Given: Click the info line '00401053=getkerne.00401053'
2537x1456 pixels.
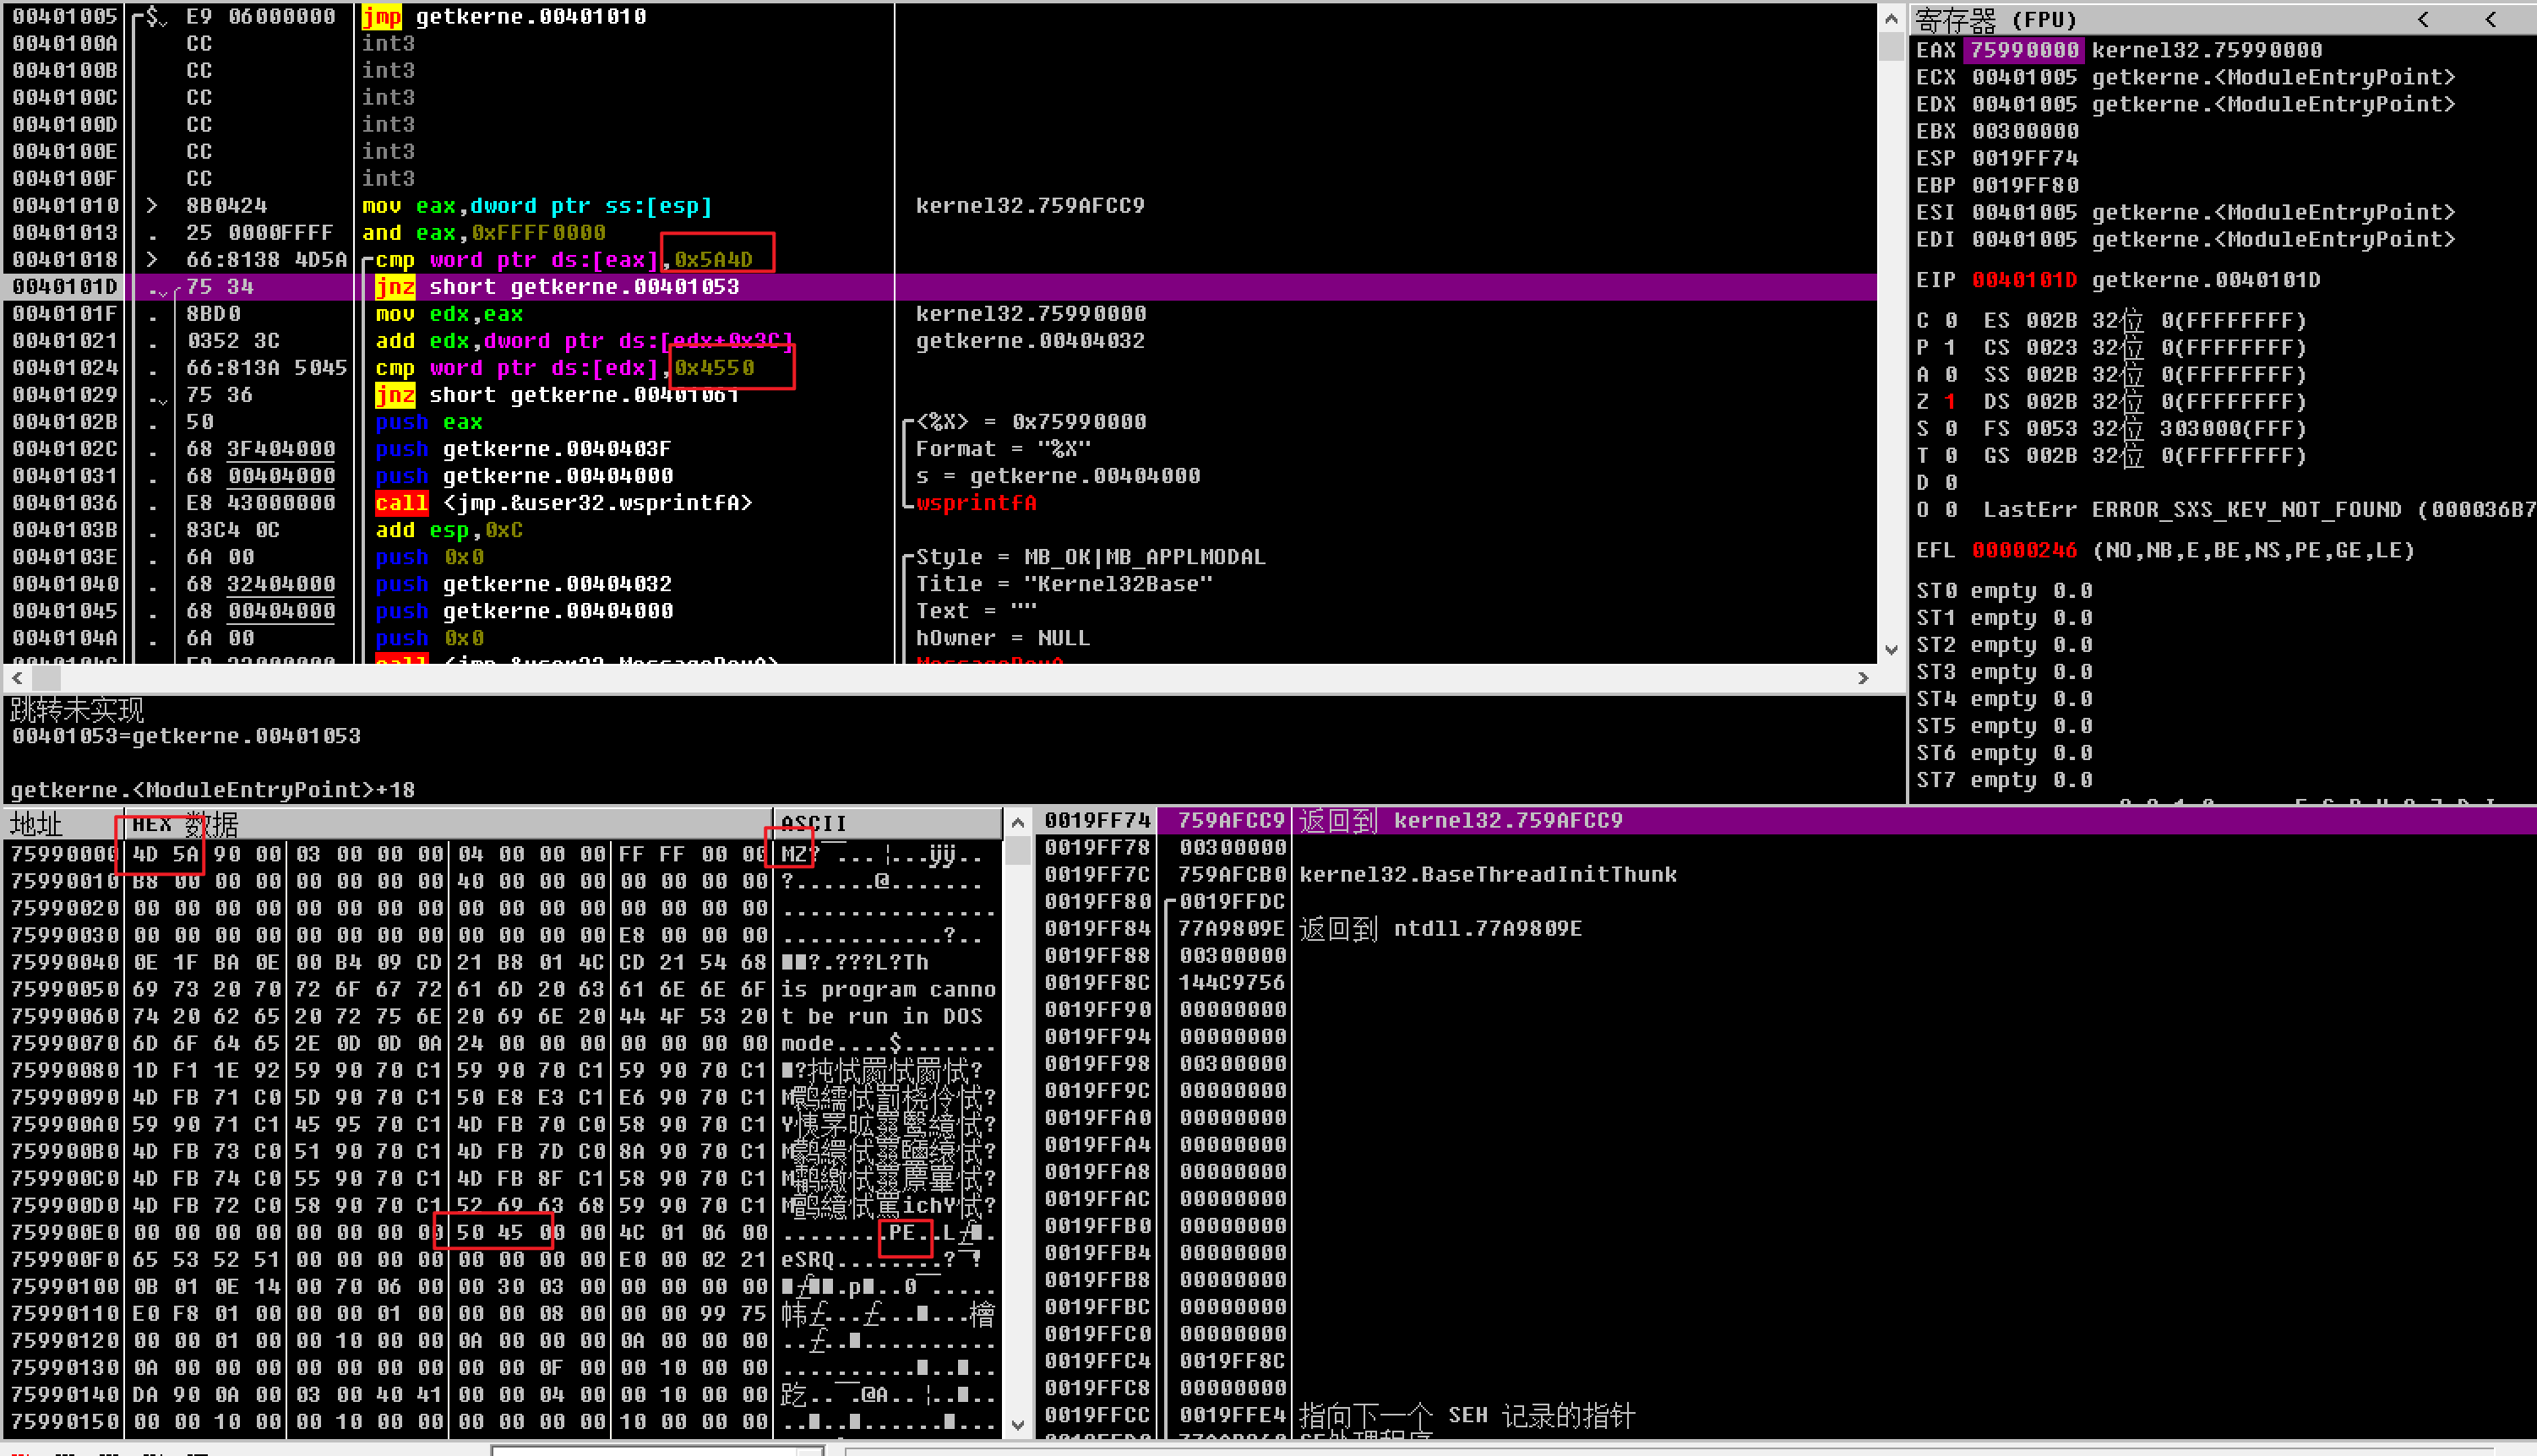Looking at the screenshot, I should 186,736.
